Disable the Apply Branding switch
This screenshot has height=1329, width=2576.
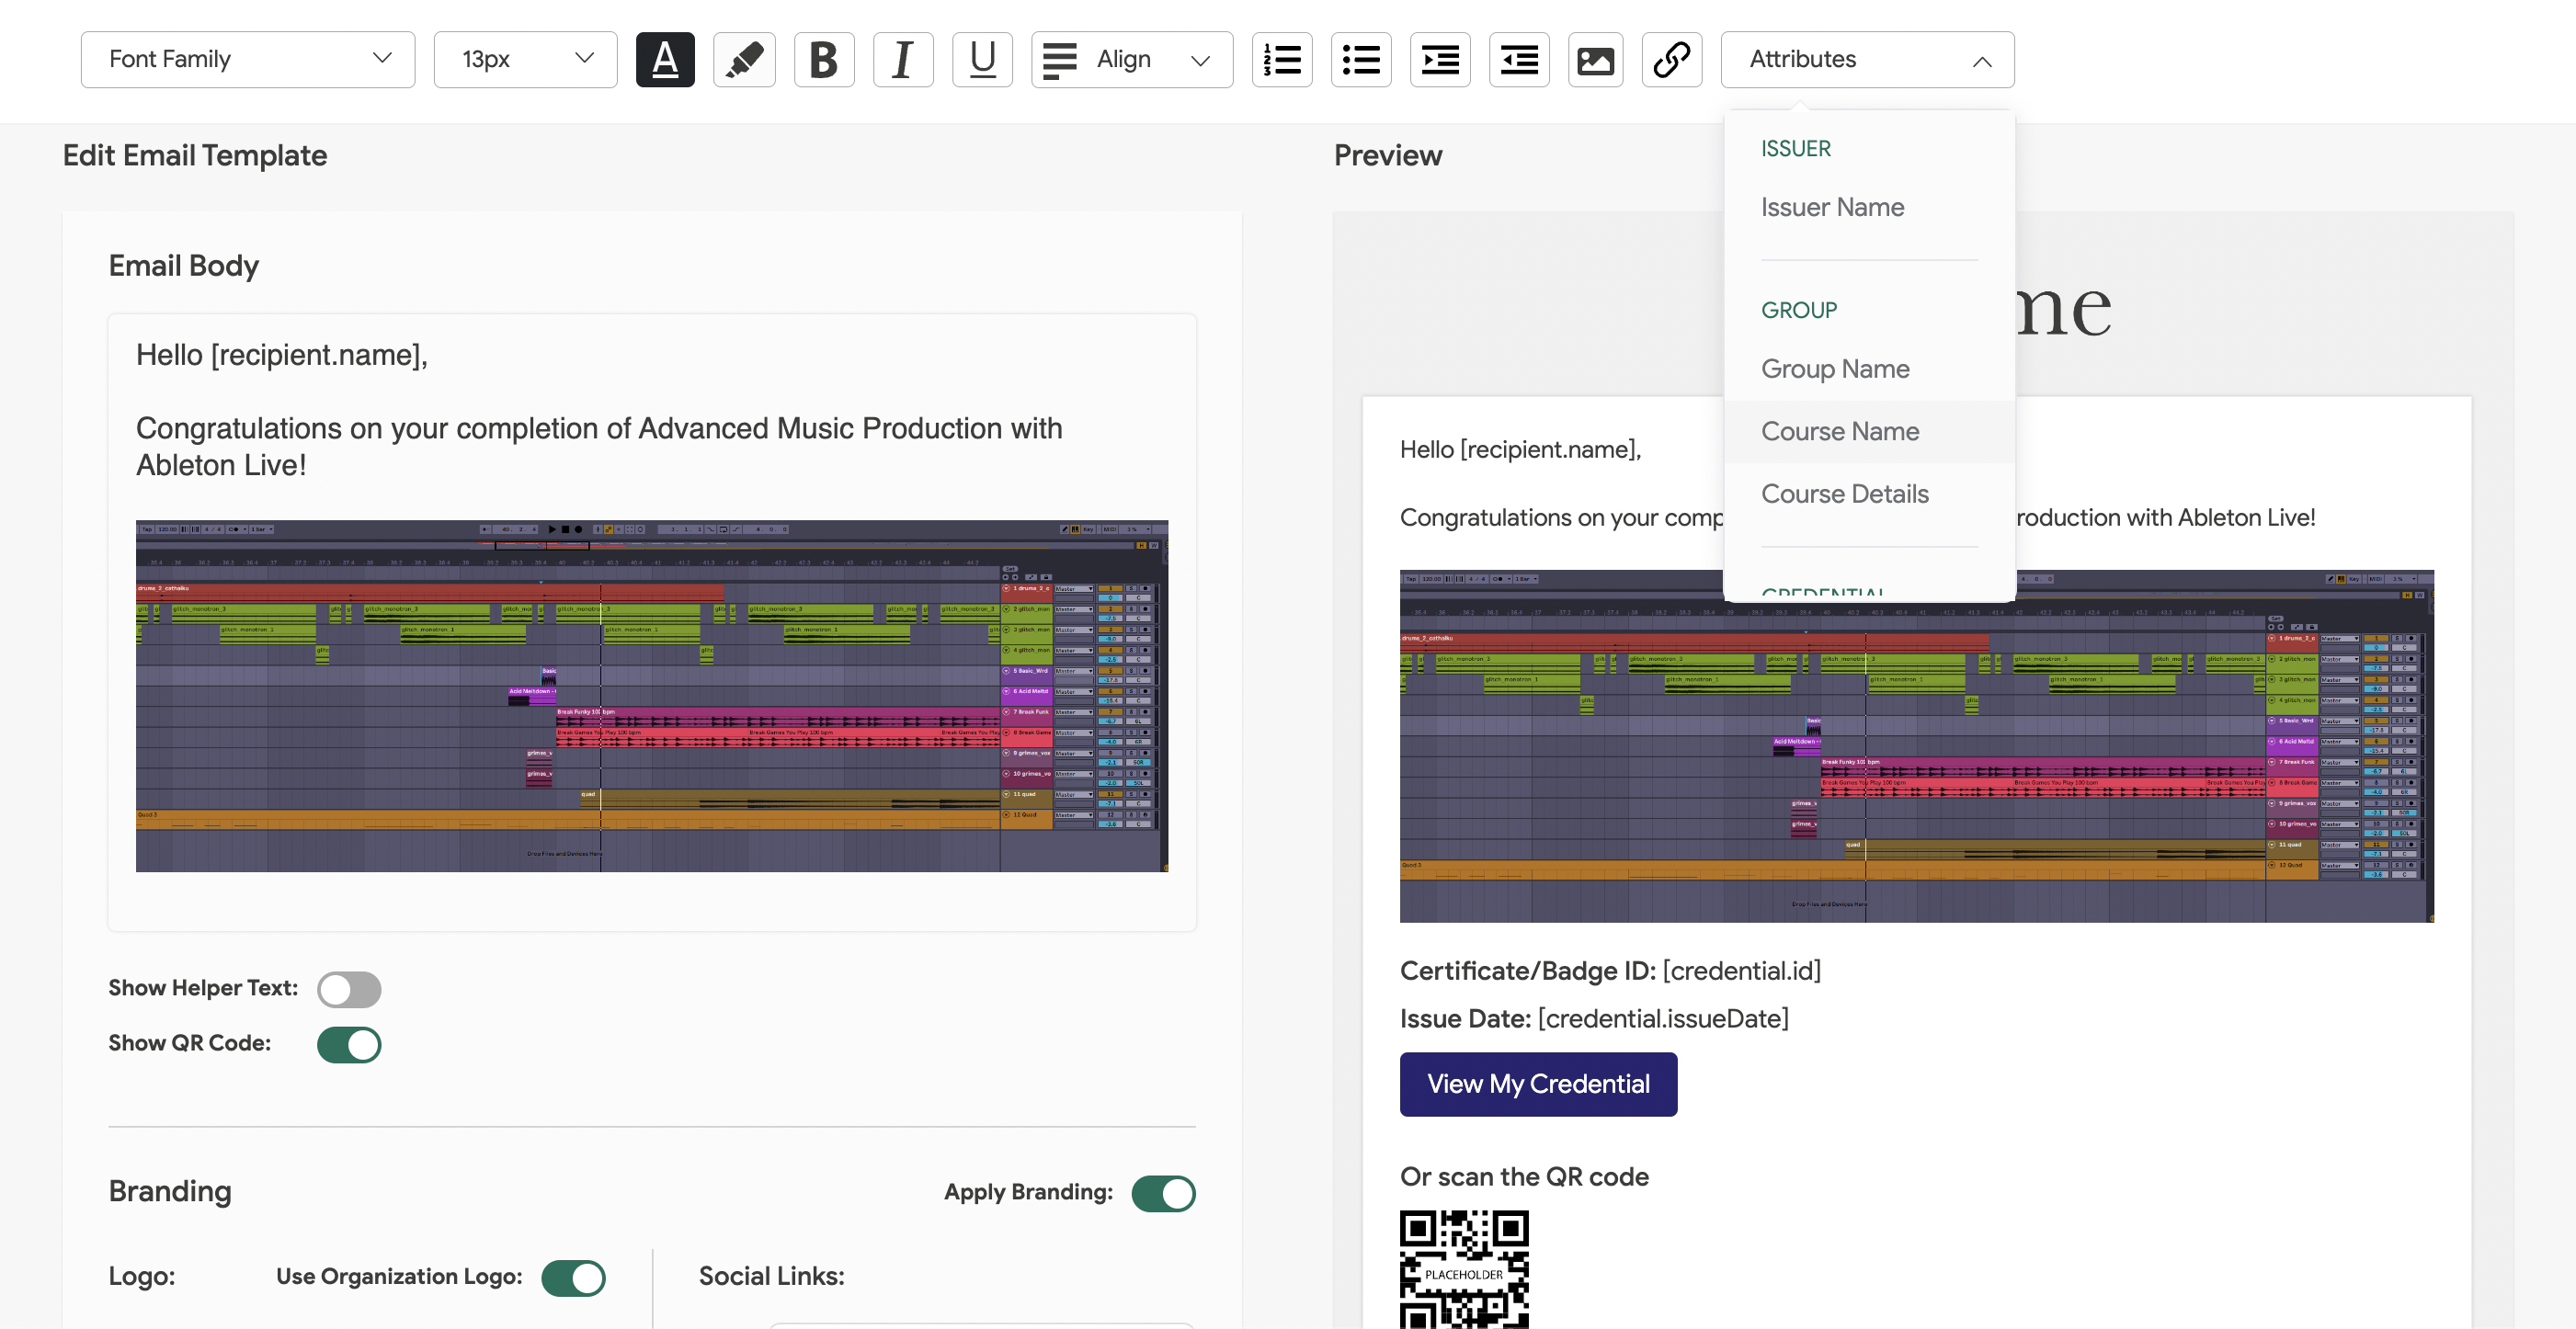click(x=1163, y=1193)
